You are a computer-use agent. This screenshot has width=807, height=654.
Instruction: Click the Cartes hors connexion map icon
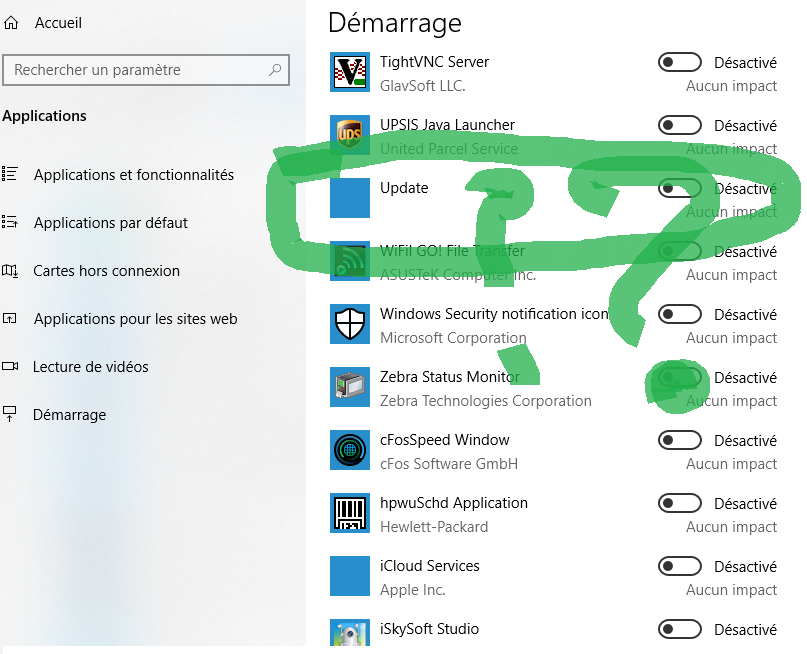10,270
